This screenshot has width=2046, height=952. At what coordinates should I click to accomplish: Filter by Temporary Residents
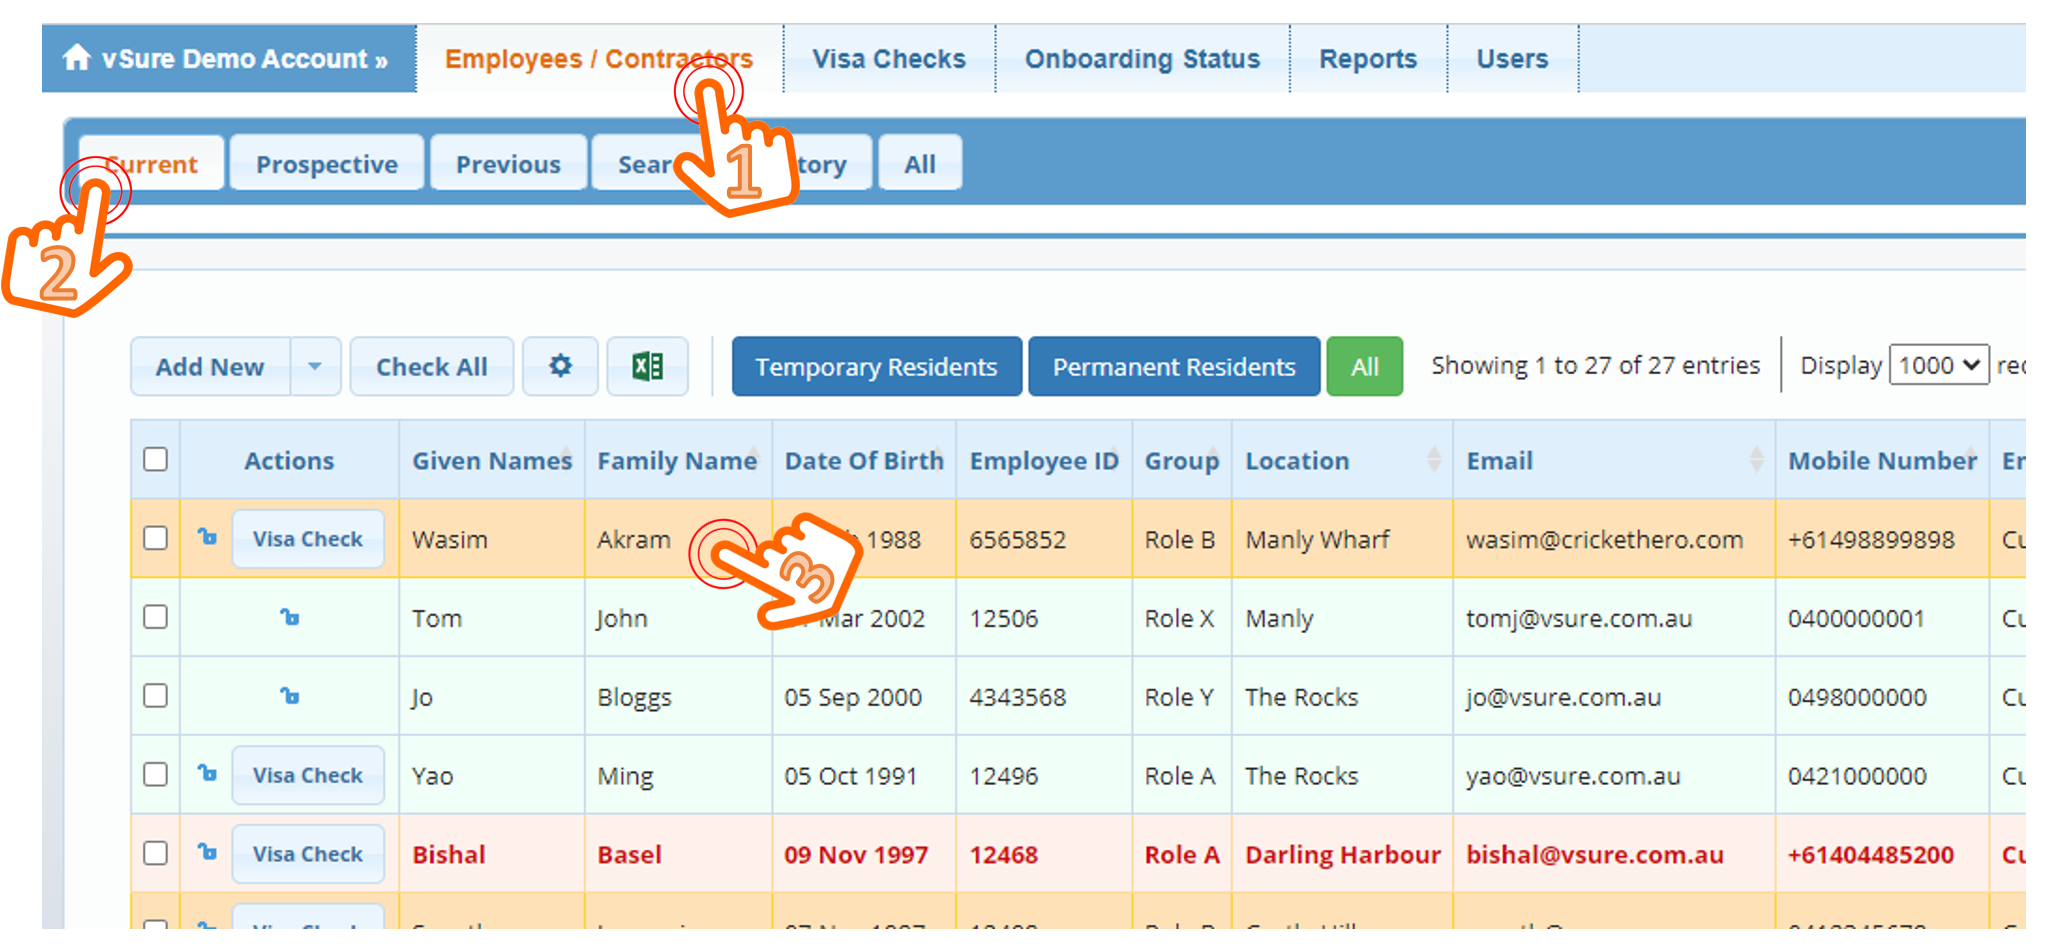coord(876,367)
